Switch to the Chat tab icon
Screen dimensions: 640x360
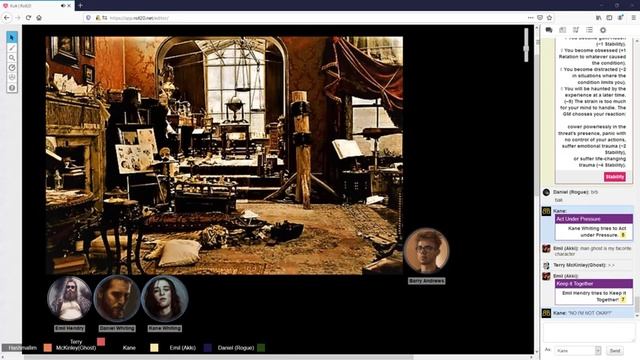[x=549, y=30]
